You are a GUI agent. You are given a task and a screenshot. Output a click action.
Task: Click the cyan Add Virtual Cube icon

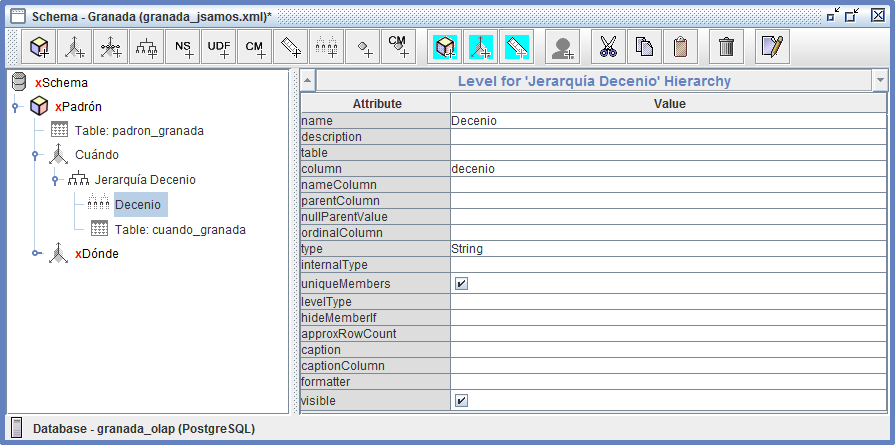(x=445, y=47)
